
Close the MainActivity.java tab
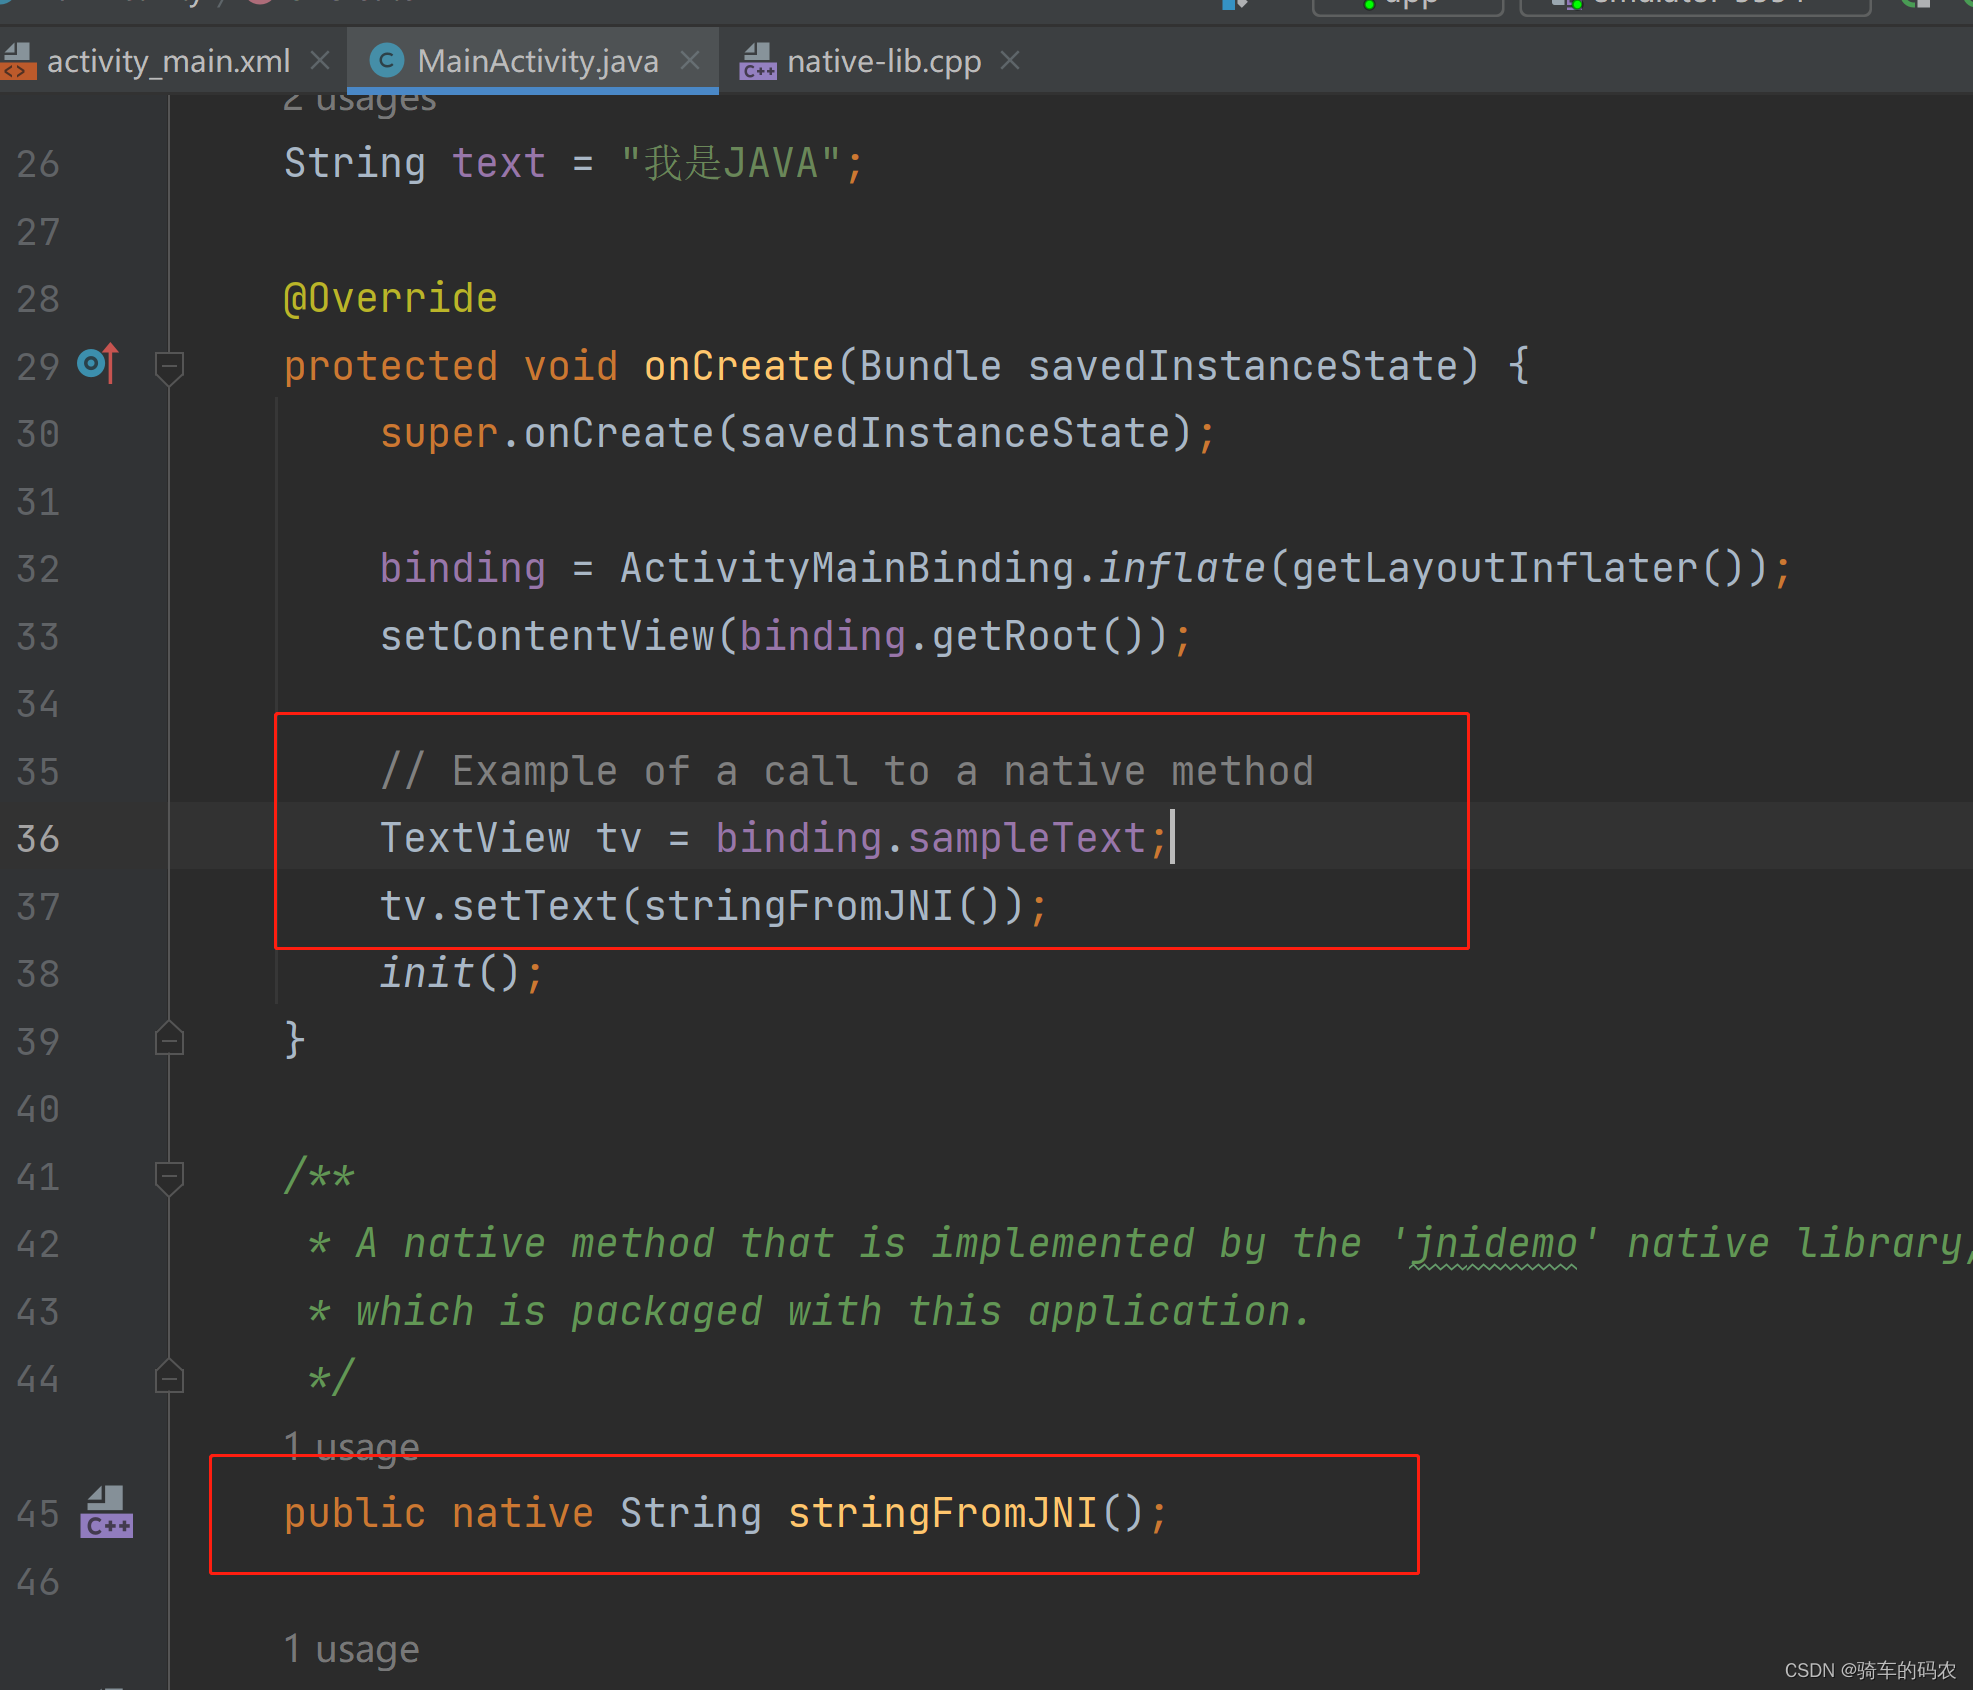[x=690, y=61]
